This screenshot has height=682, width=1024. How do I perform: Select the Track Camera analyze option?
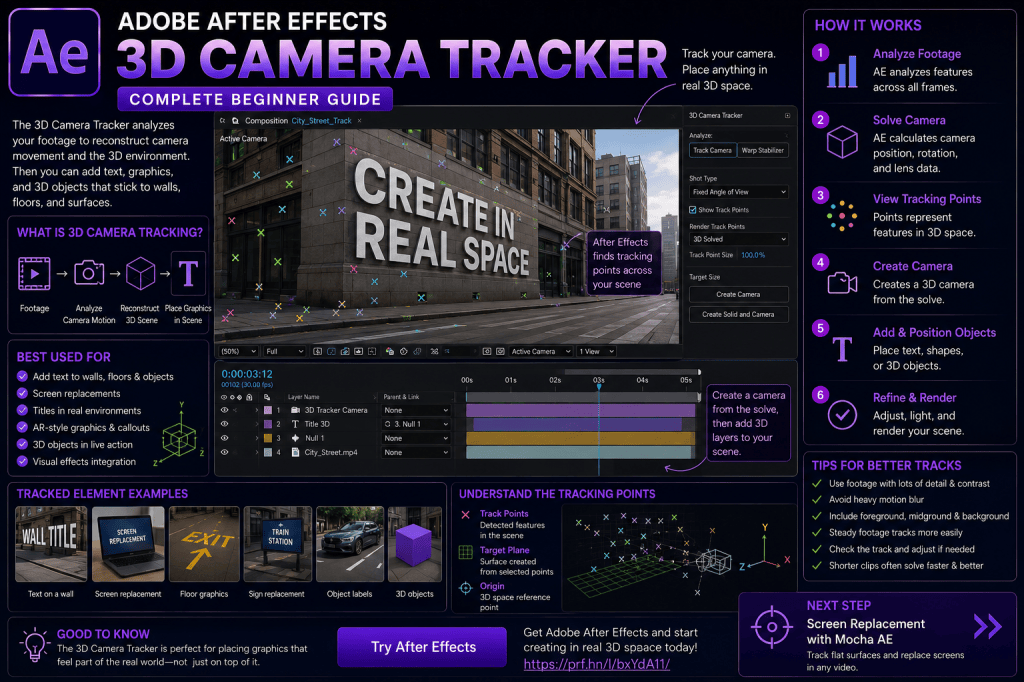coord(712,150)
